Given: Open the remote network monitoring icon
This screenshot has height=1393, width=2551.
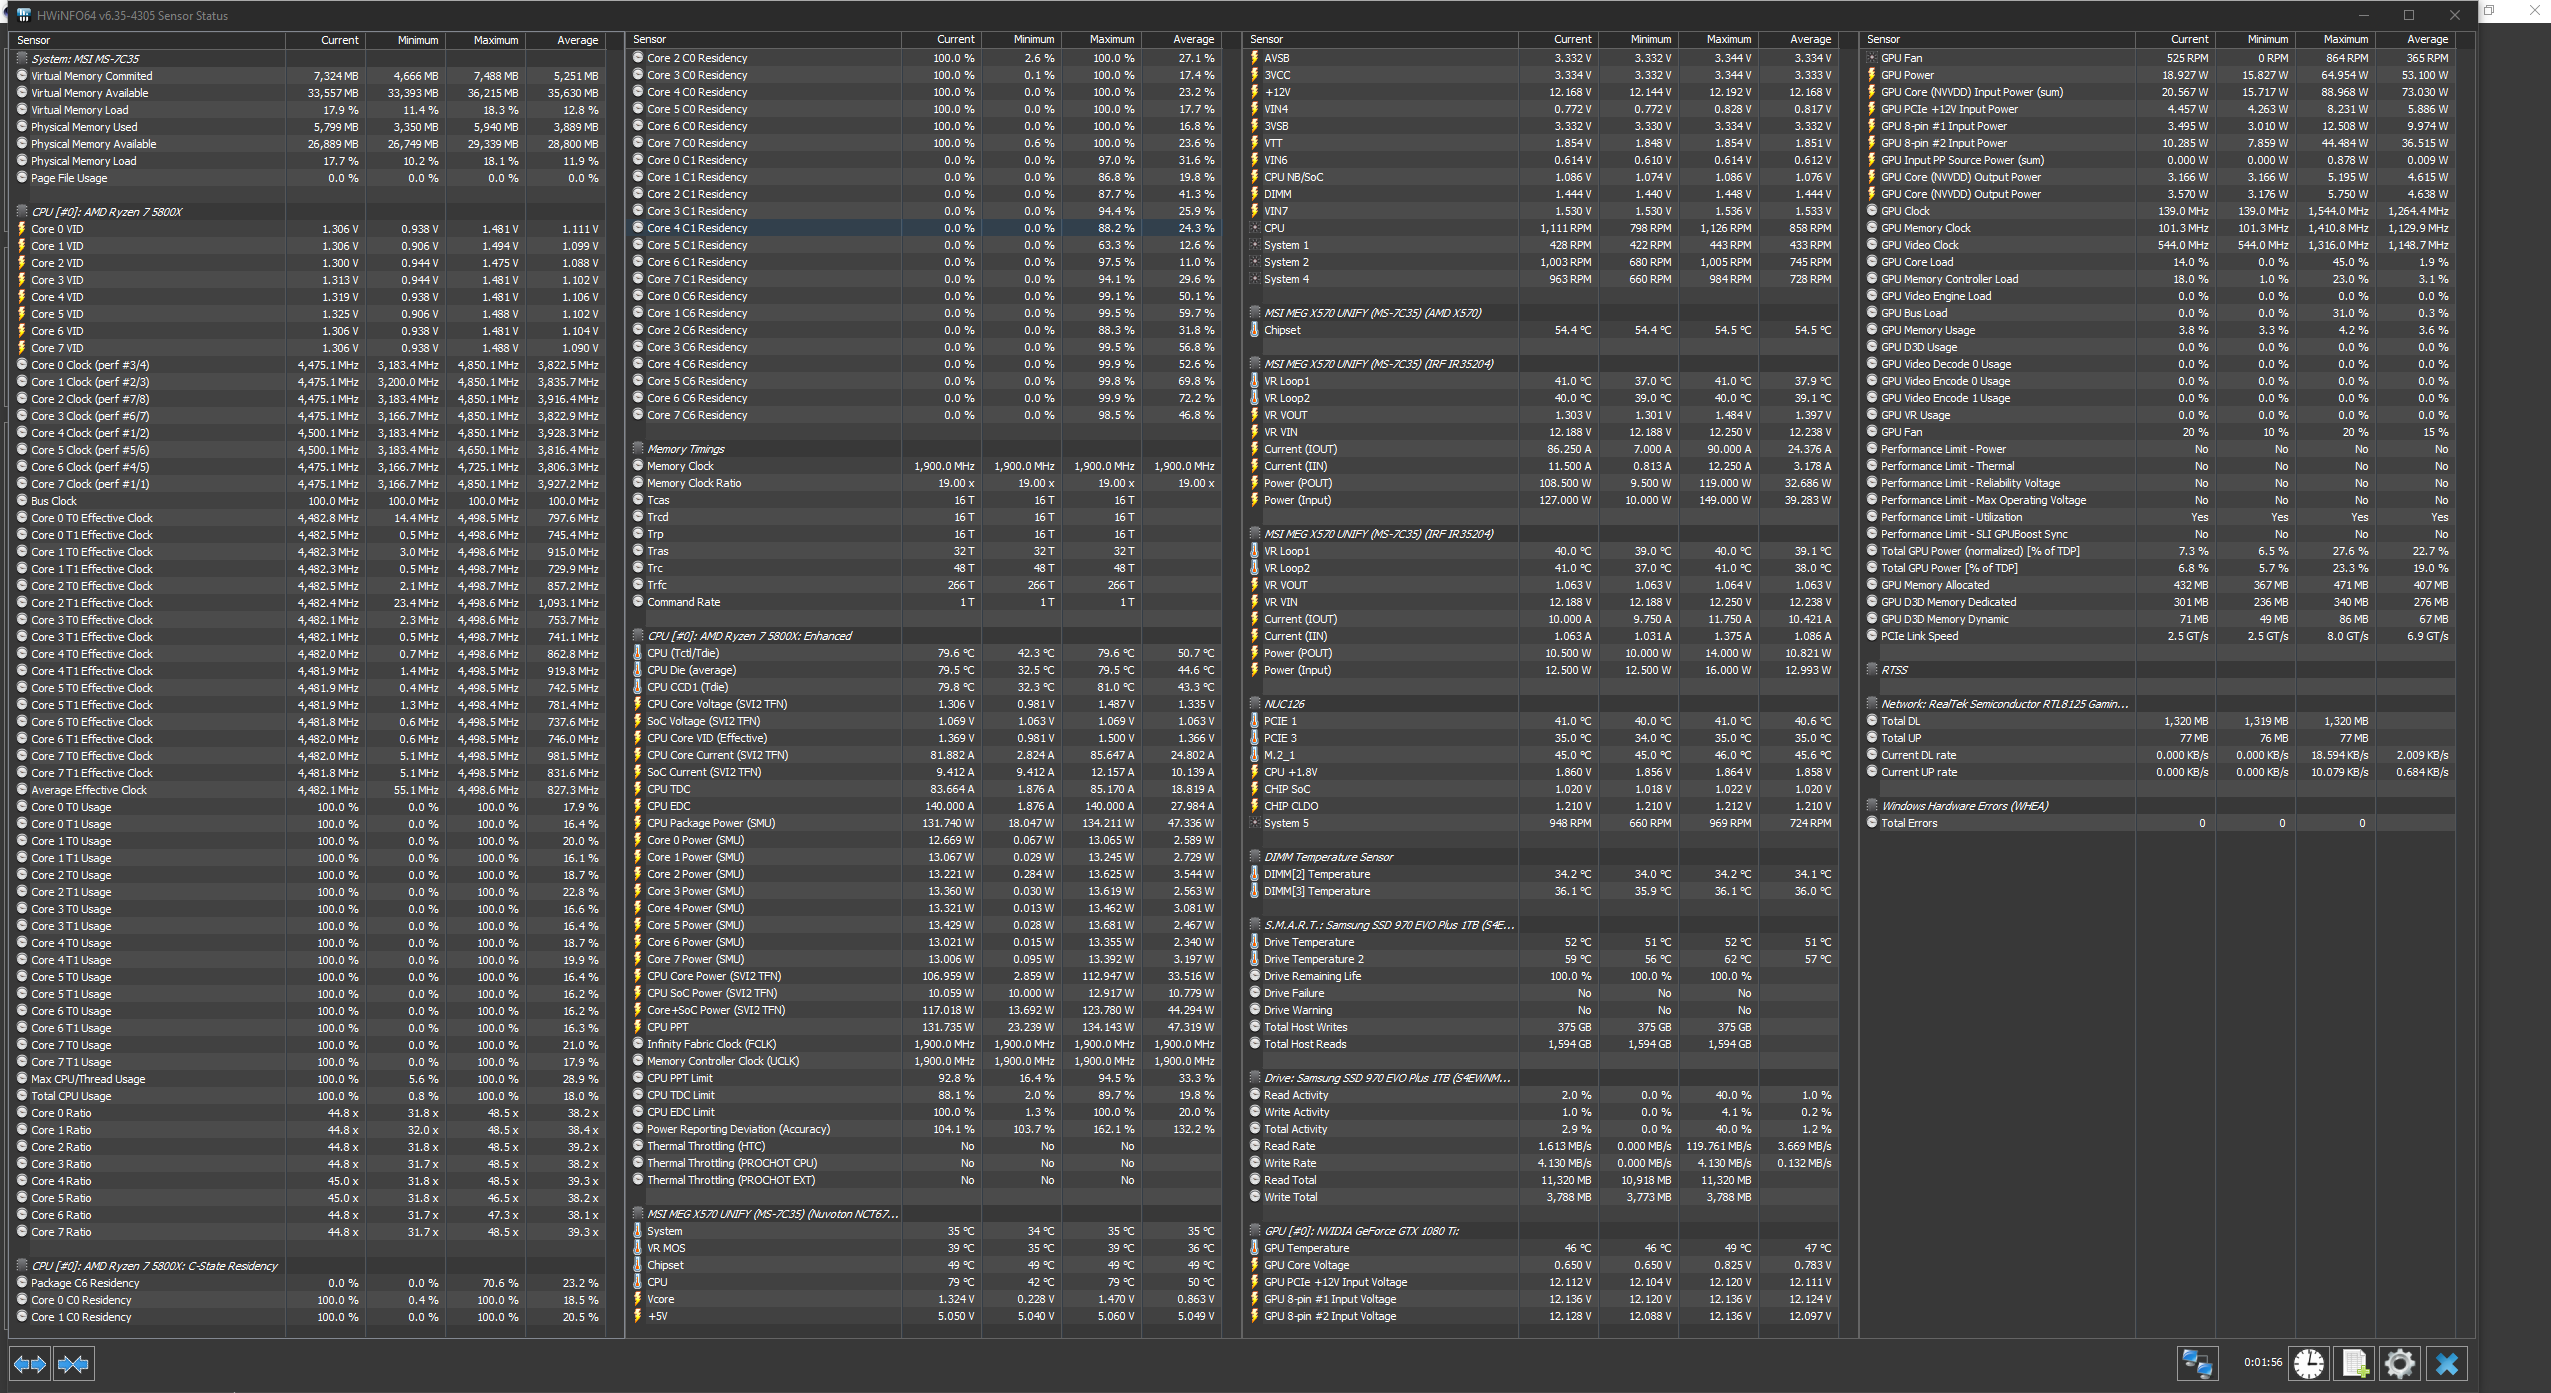Looking at the screenshot, I should pyautogui.click(x=2197, y=1363).
